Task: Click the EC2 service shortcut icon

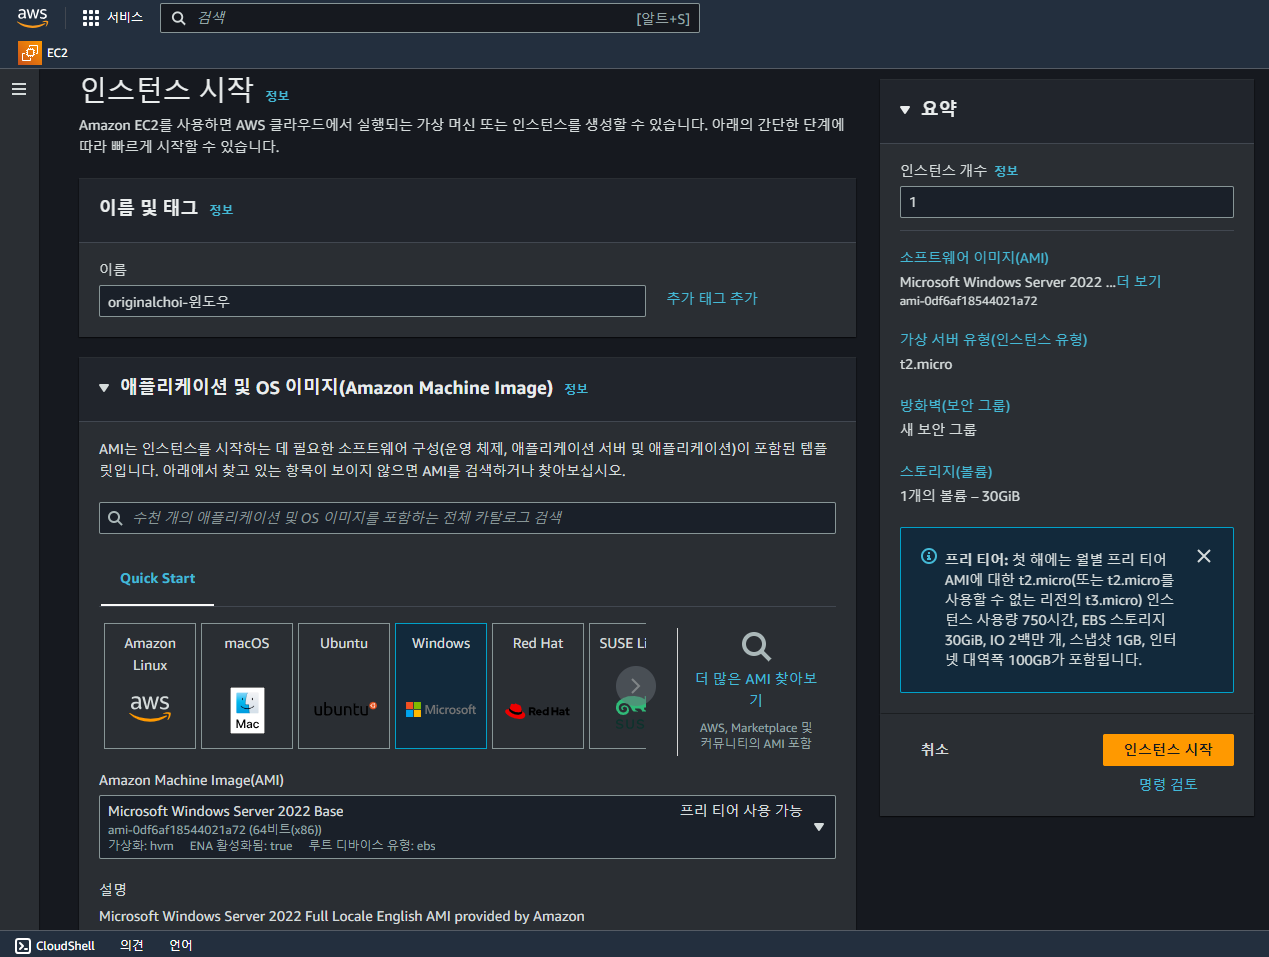Action: [x=30, y=53]
